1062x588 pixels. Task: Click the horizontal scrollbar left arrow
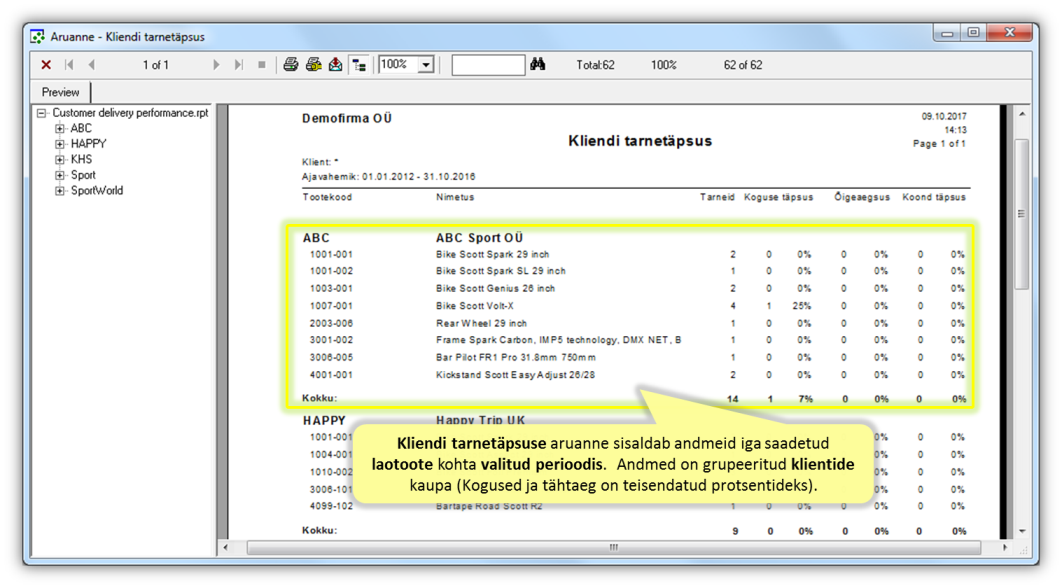(x=226, y=547)
